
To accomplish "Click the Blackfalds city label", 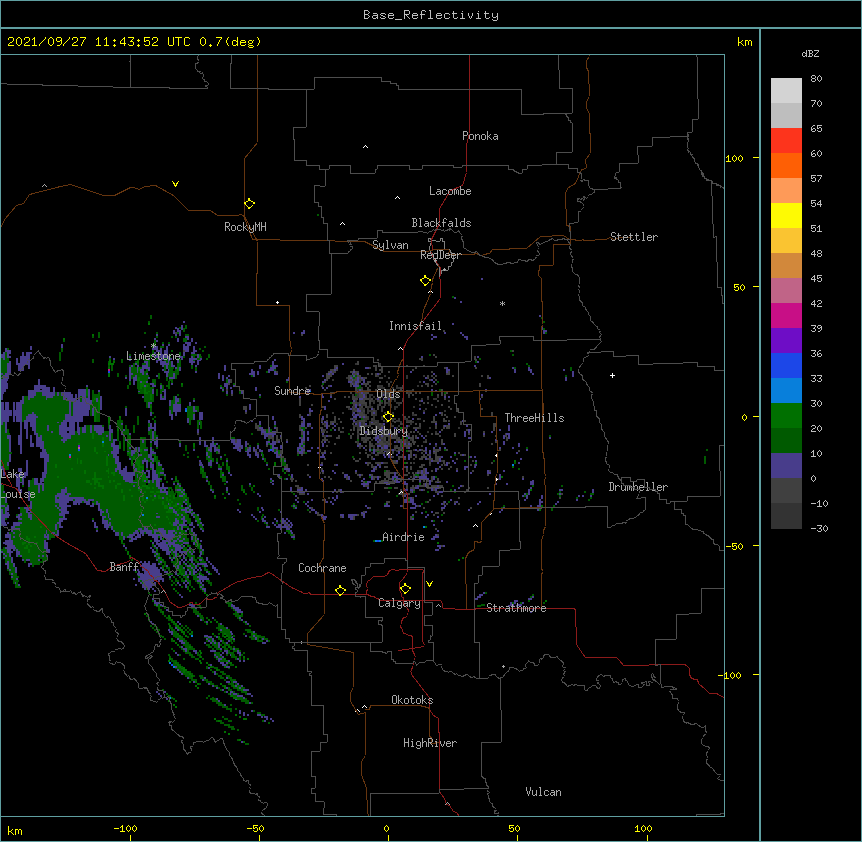I will [441, 223].
